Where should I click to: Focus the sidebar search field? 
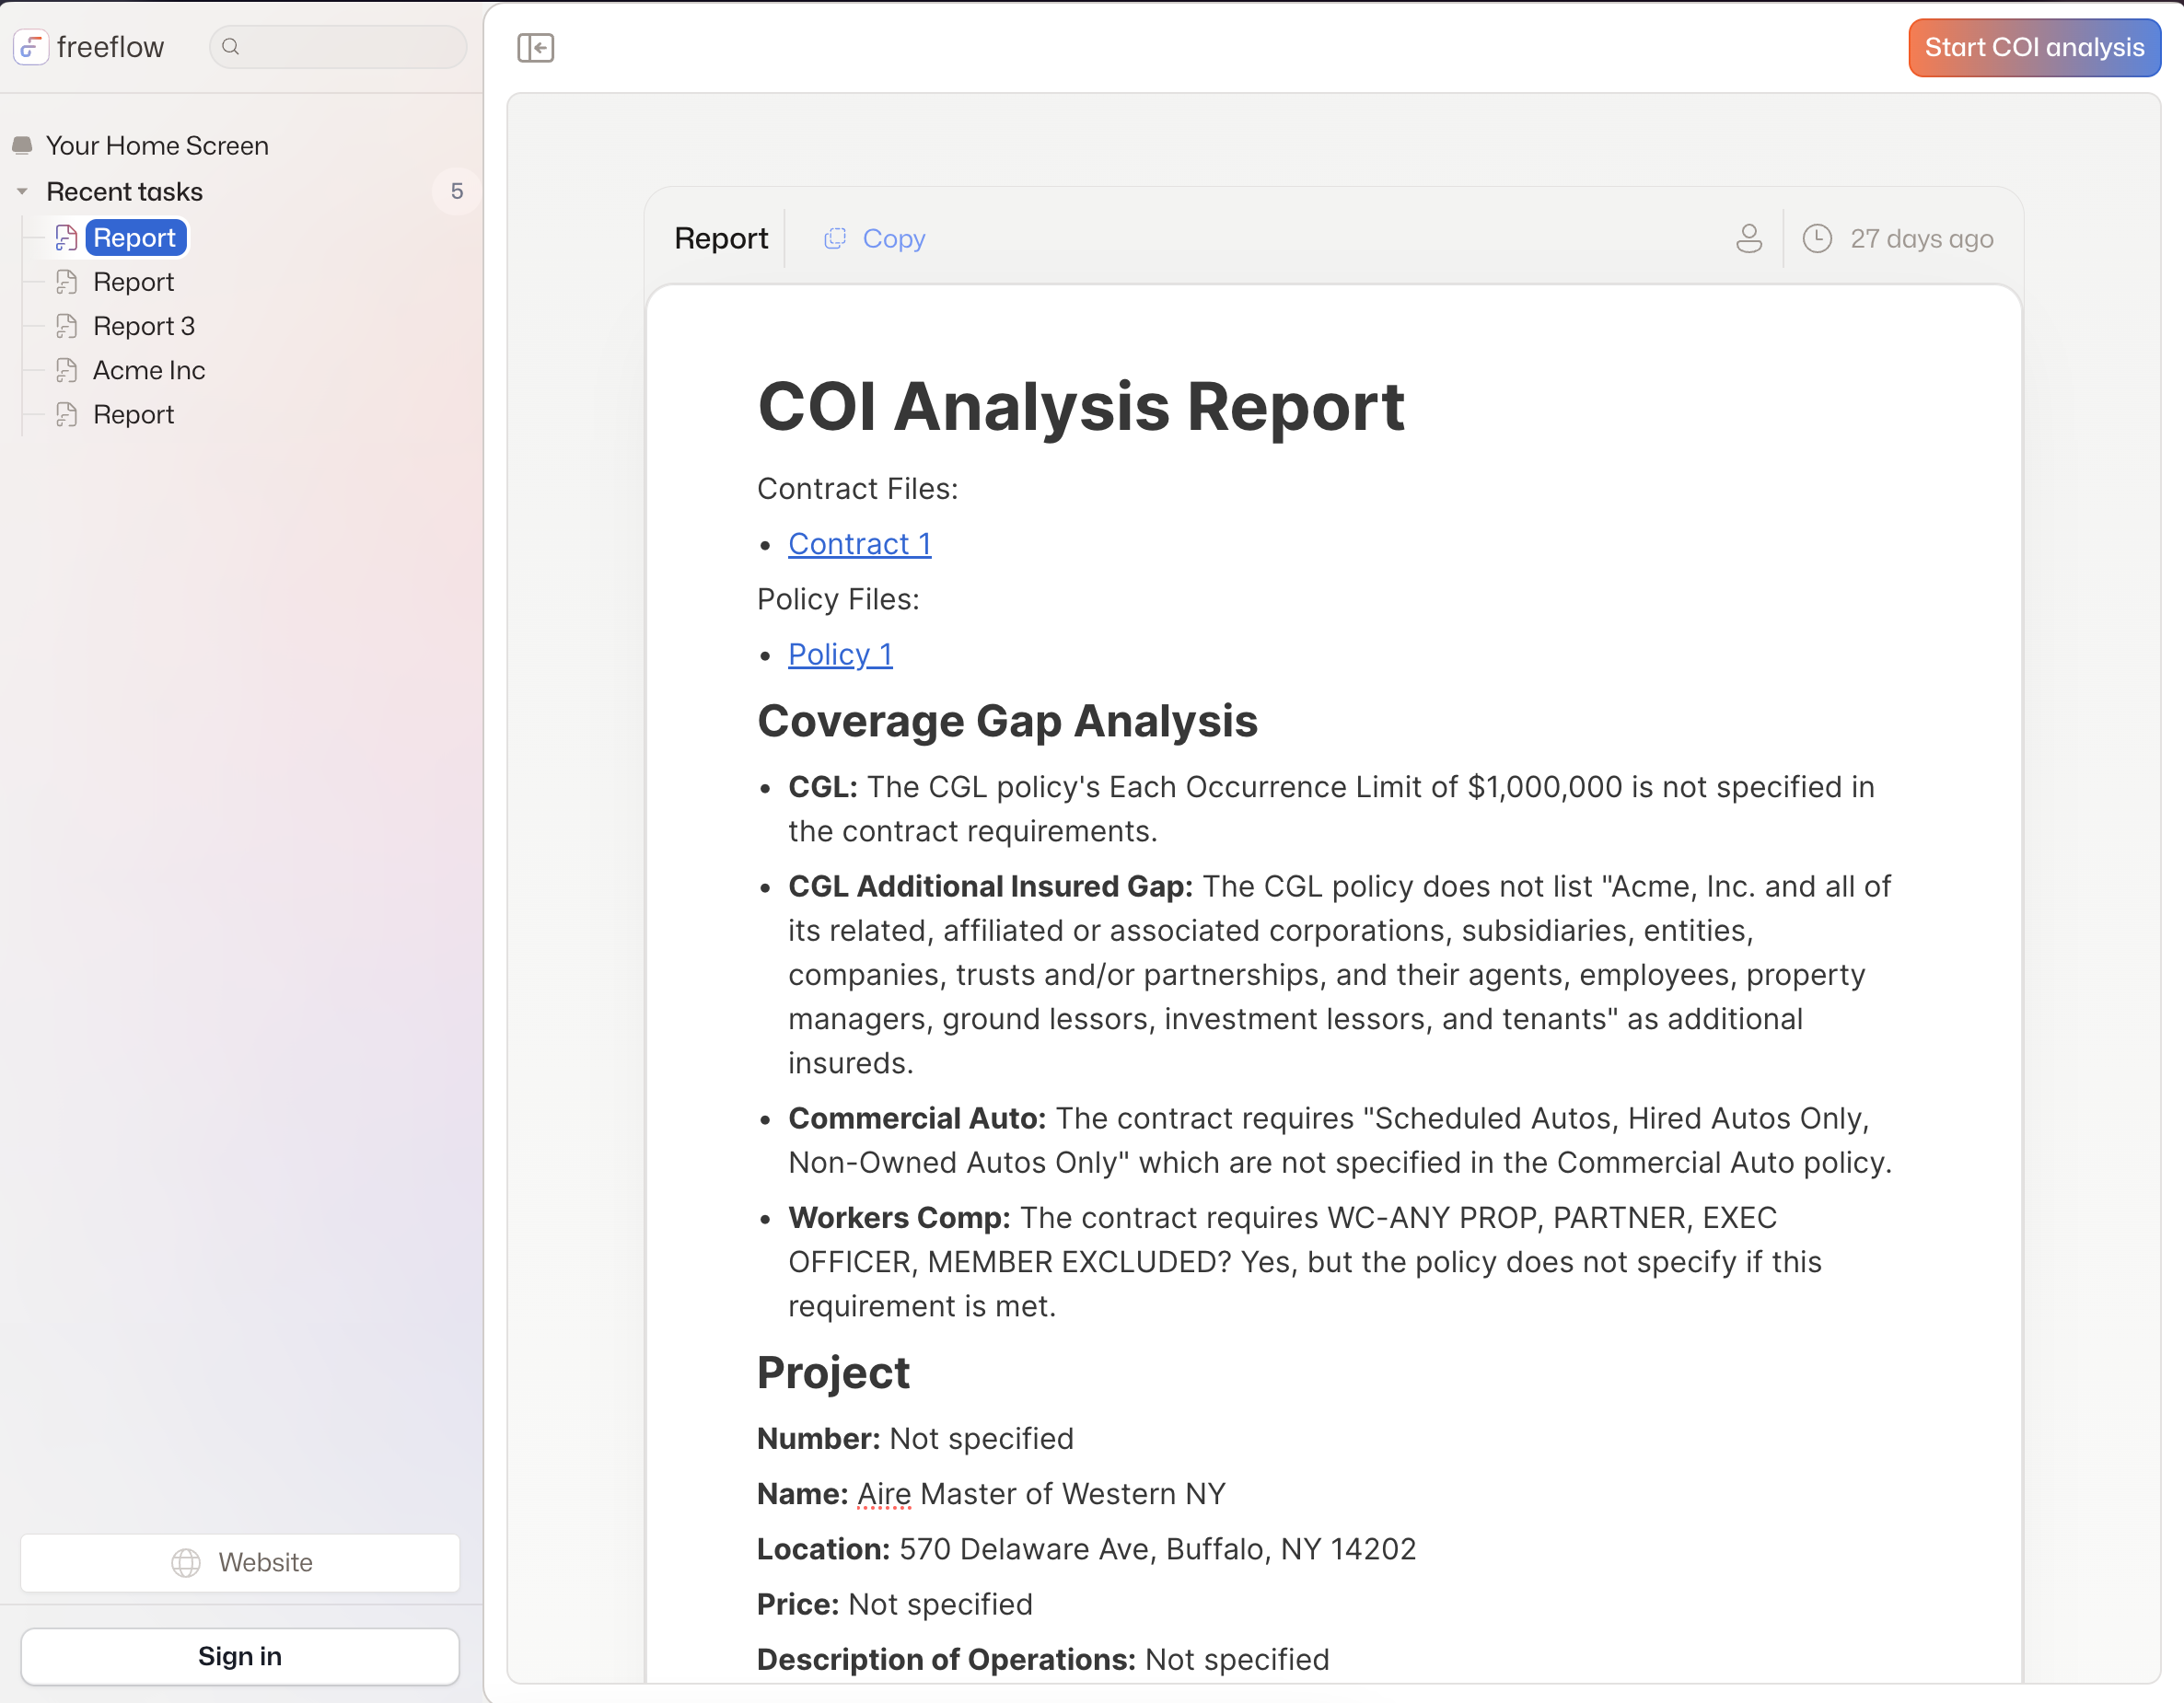coord(338,47)
